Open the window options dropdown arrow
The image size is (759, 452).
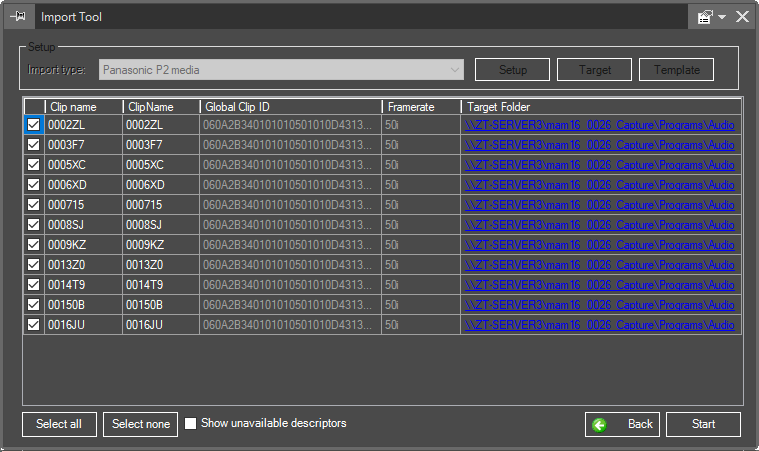tap(721, 17)
